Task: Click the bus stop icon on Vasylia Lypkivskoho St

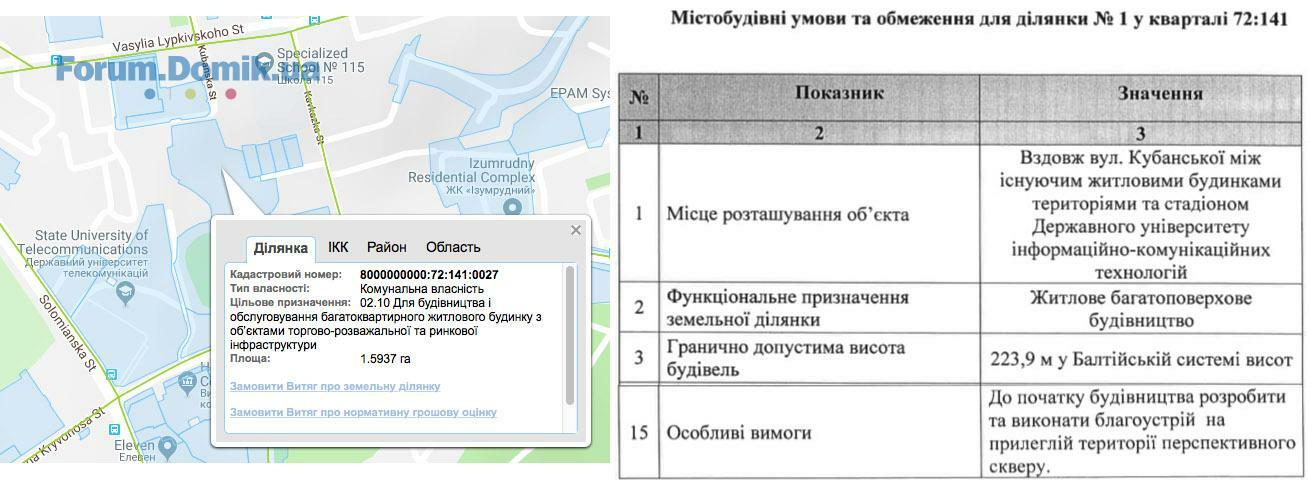Action: (57, 61)
